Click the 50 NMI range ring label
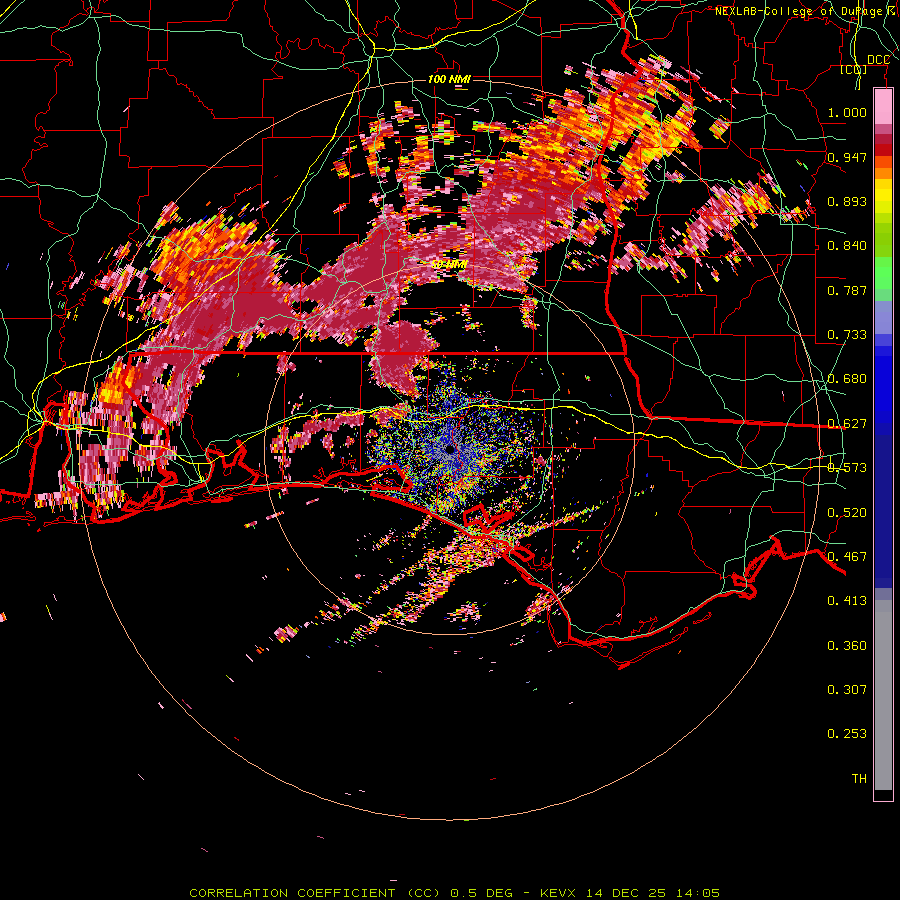The image size is (900, 900). pos(449,265)
